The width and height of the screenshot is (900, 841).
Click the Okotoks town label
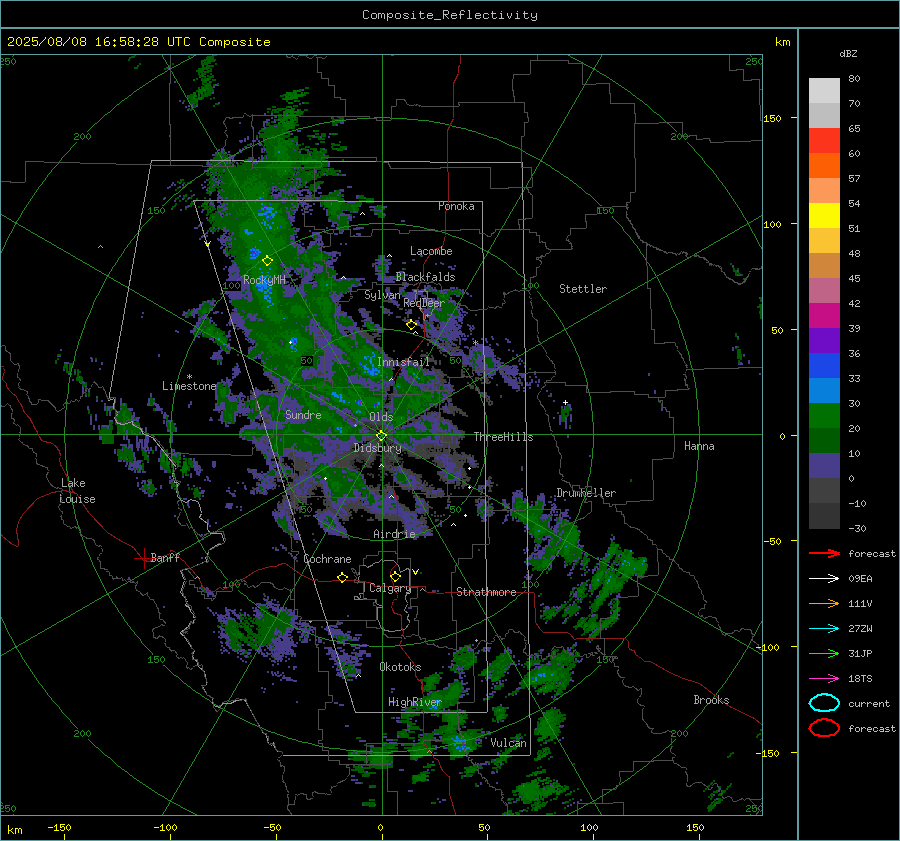point(400,667)
